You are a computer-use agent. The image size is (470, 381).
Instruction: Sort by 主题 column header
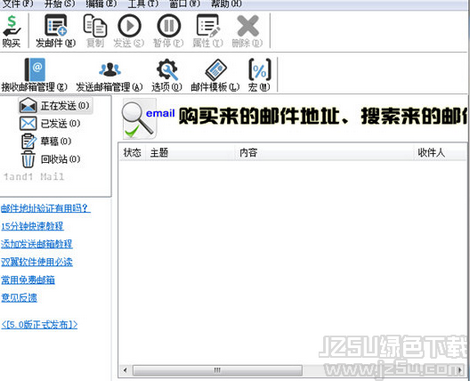coord(190,153)
